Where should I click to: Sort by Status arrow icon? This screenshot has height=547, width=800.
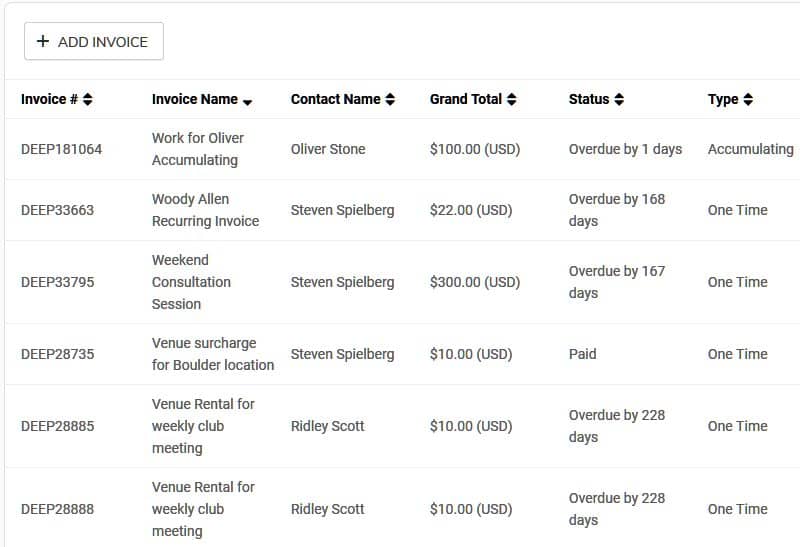pyautogui.click(x=619, y=100)
